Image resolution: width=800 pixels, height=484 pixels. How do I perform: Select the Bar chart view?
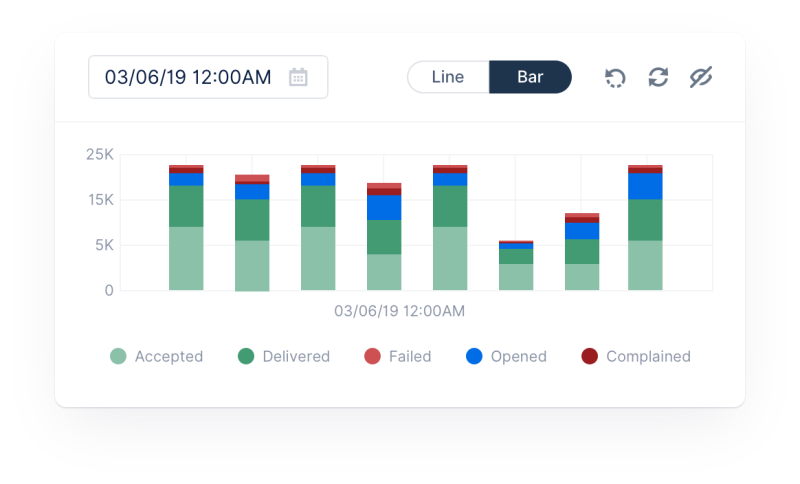click(x=530, y=77)
